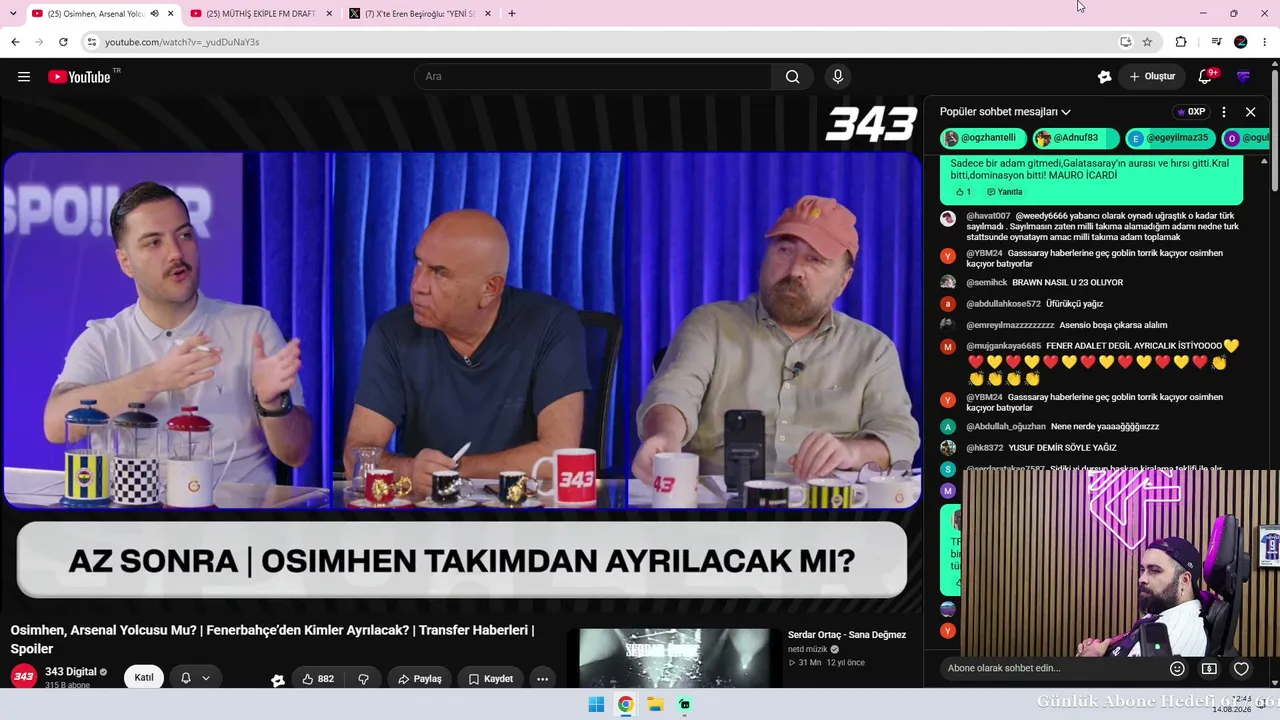Image resolution: width=1280 pixels, height=720 pixels.
Task: Reload the page in the browser
Action: 63,42
